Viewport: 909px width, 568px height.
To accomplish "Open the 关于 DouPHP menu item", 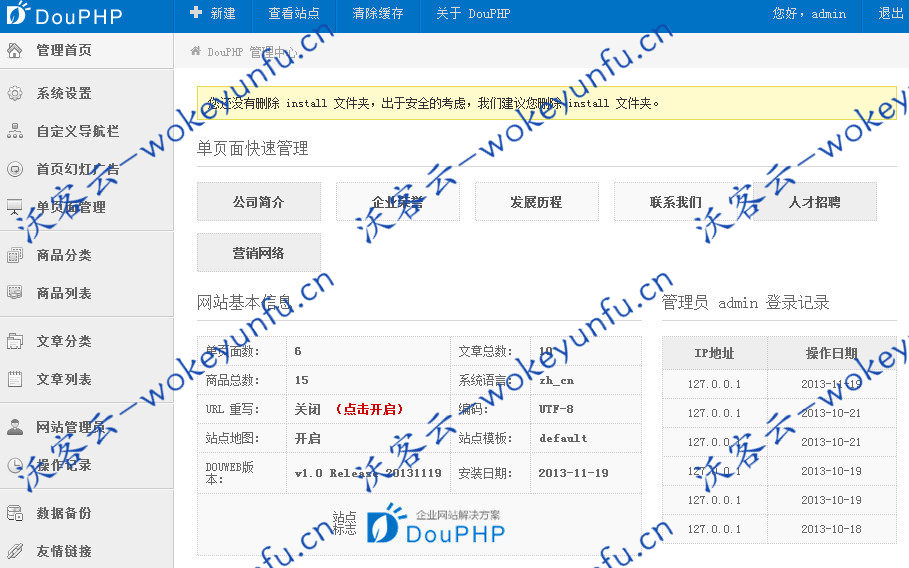I will click(x=473, y=13).
